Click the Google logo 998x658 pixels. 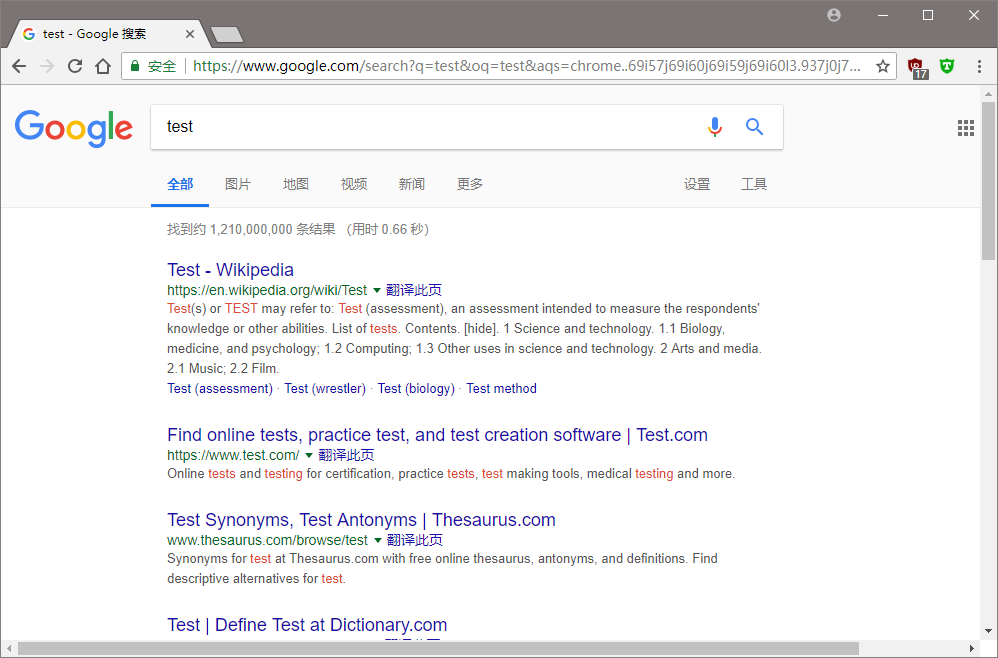74,128
